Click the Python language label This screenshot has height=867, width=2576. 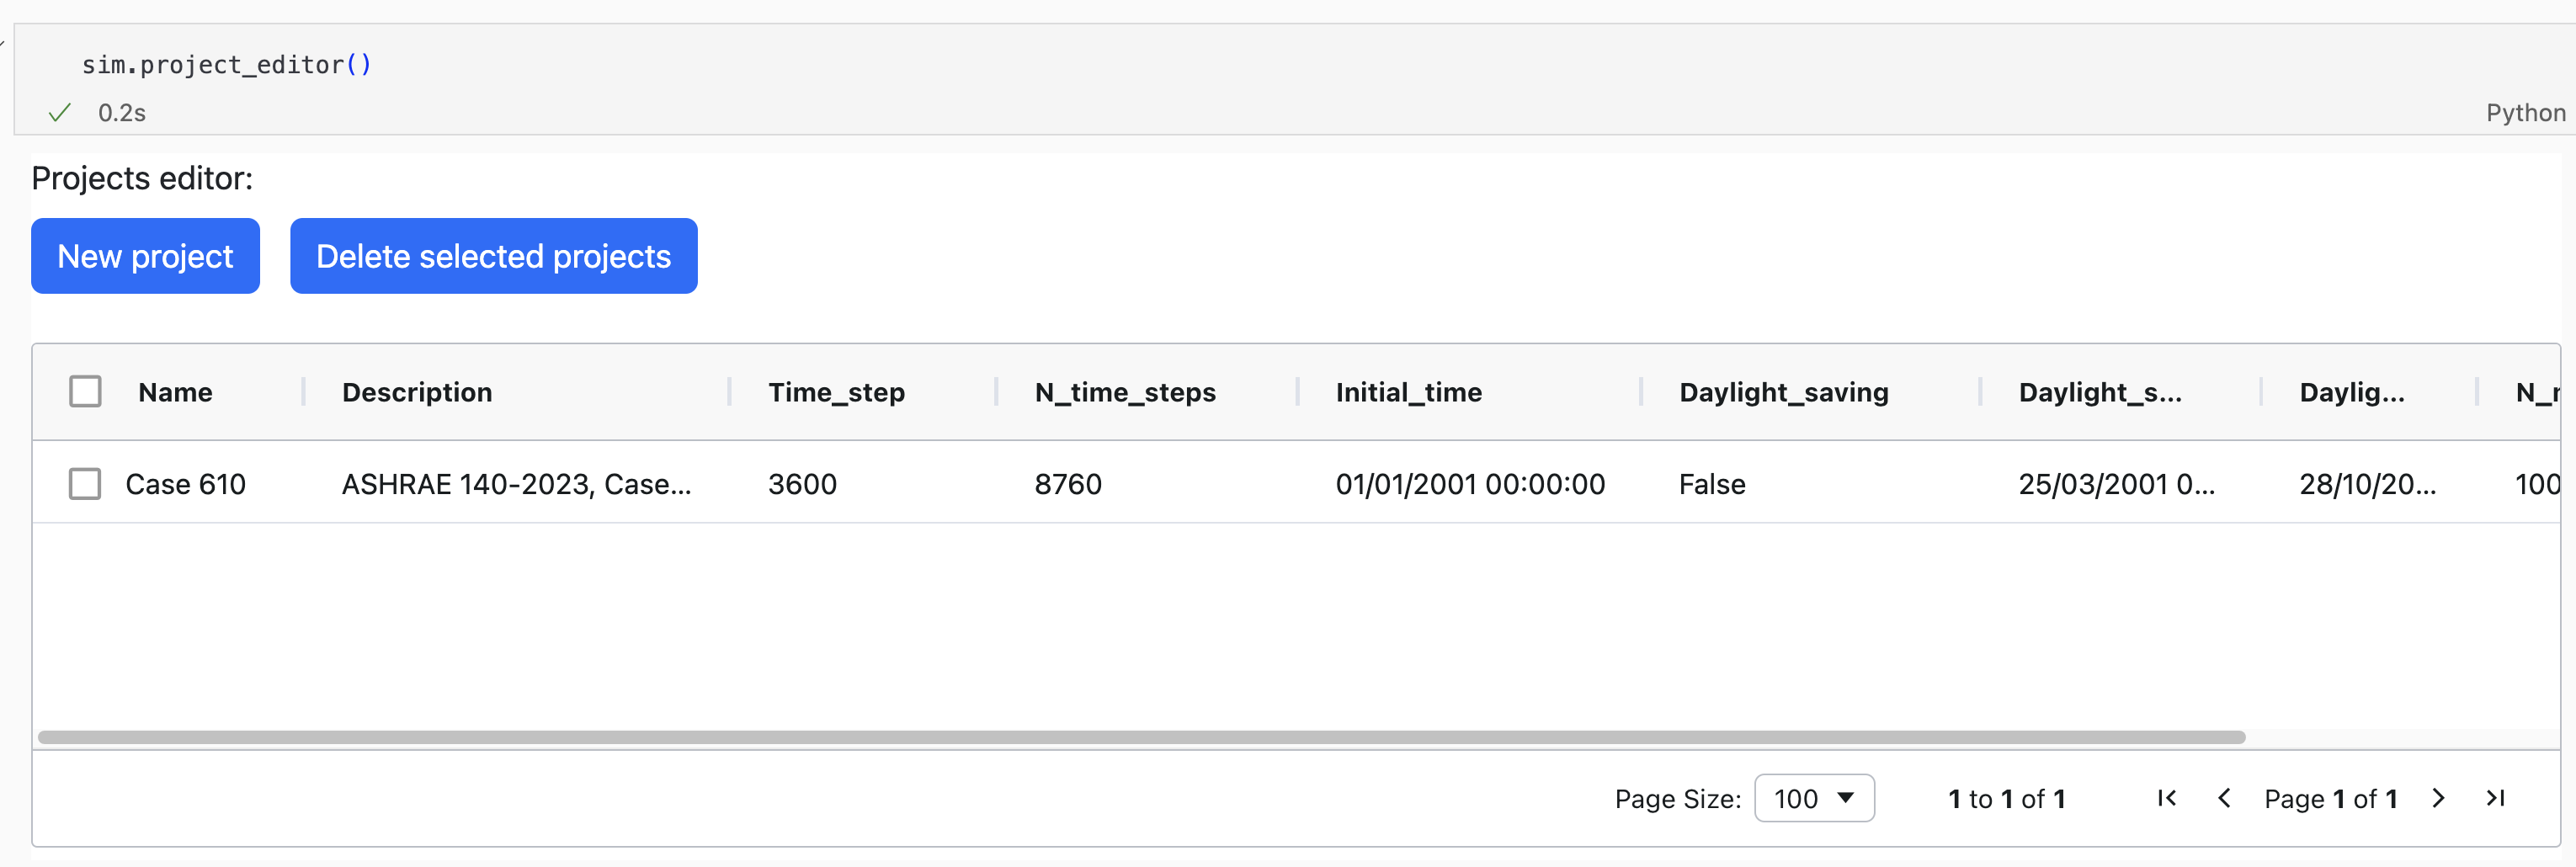point(2525,112)
